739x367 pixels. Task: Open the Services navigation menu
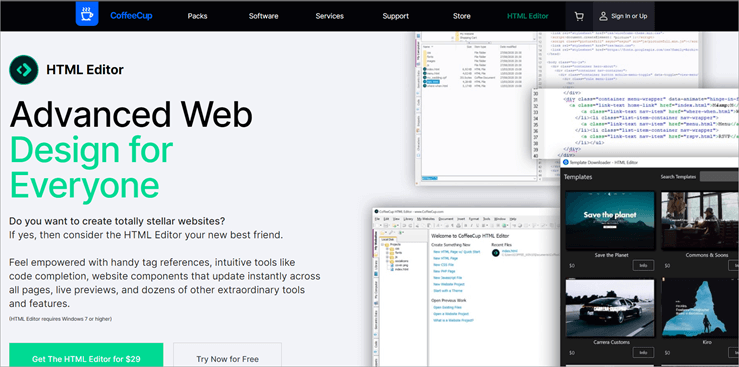coord(329,16)
